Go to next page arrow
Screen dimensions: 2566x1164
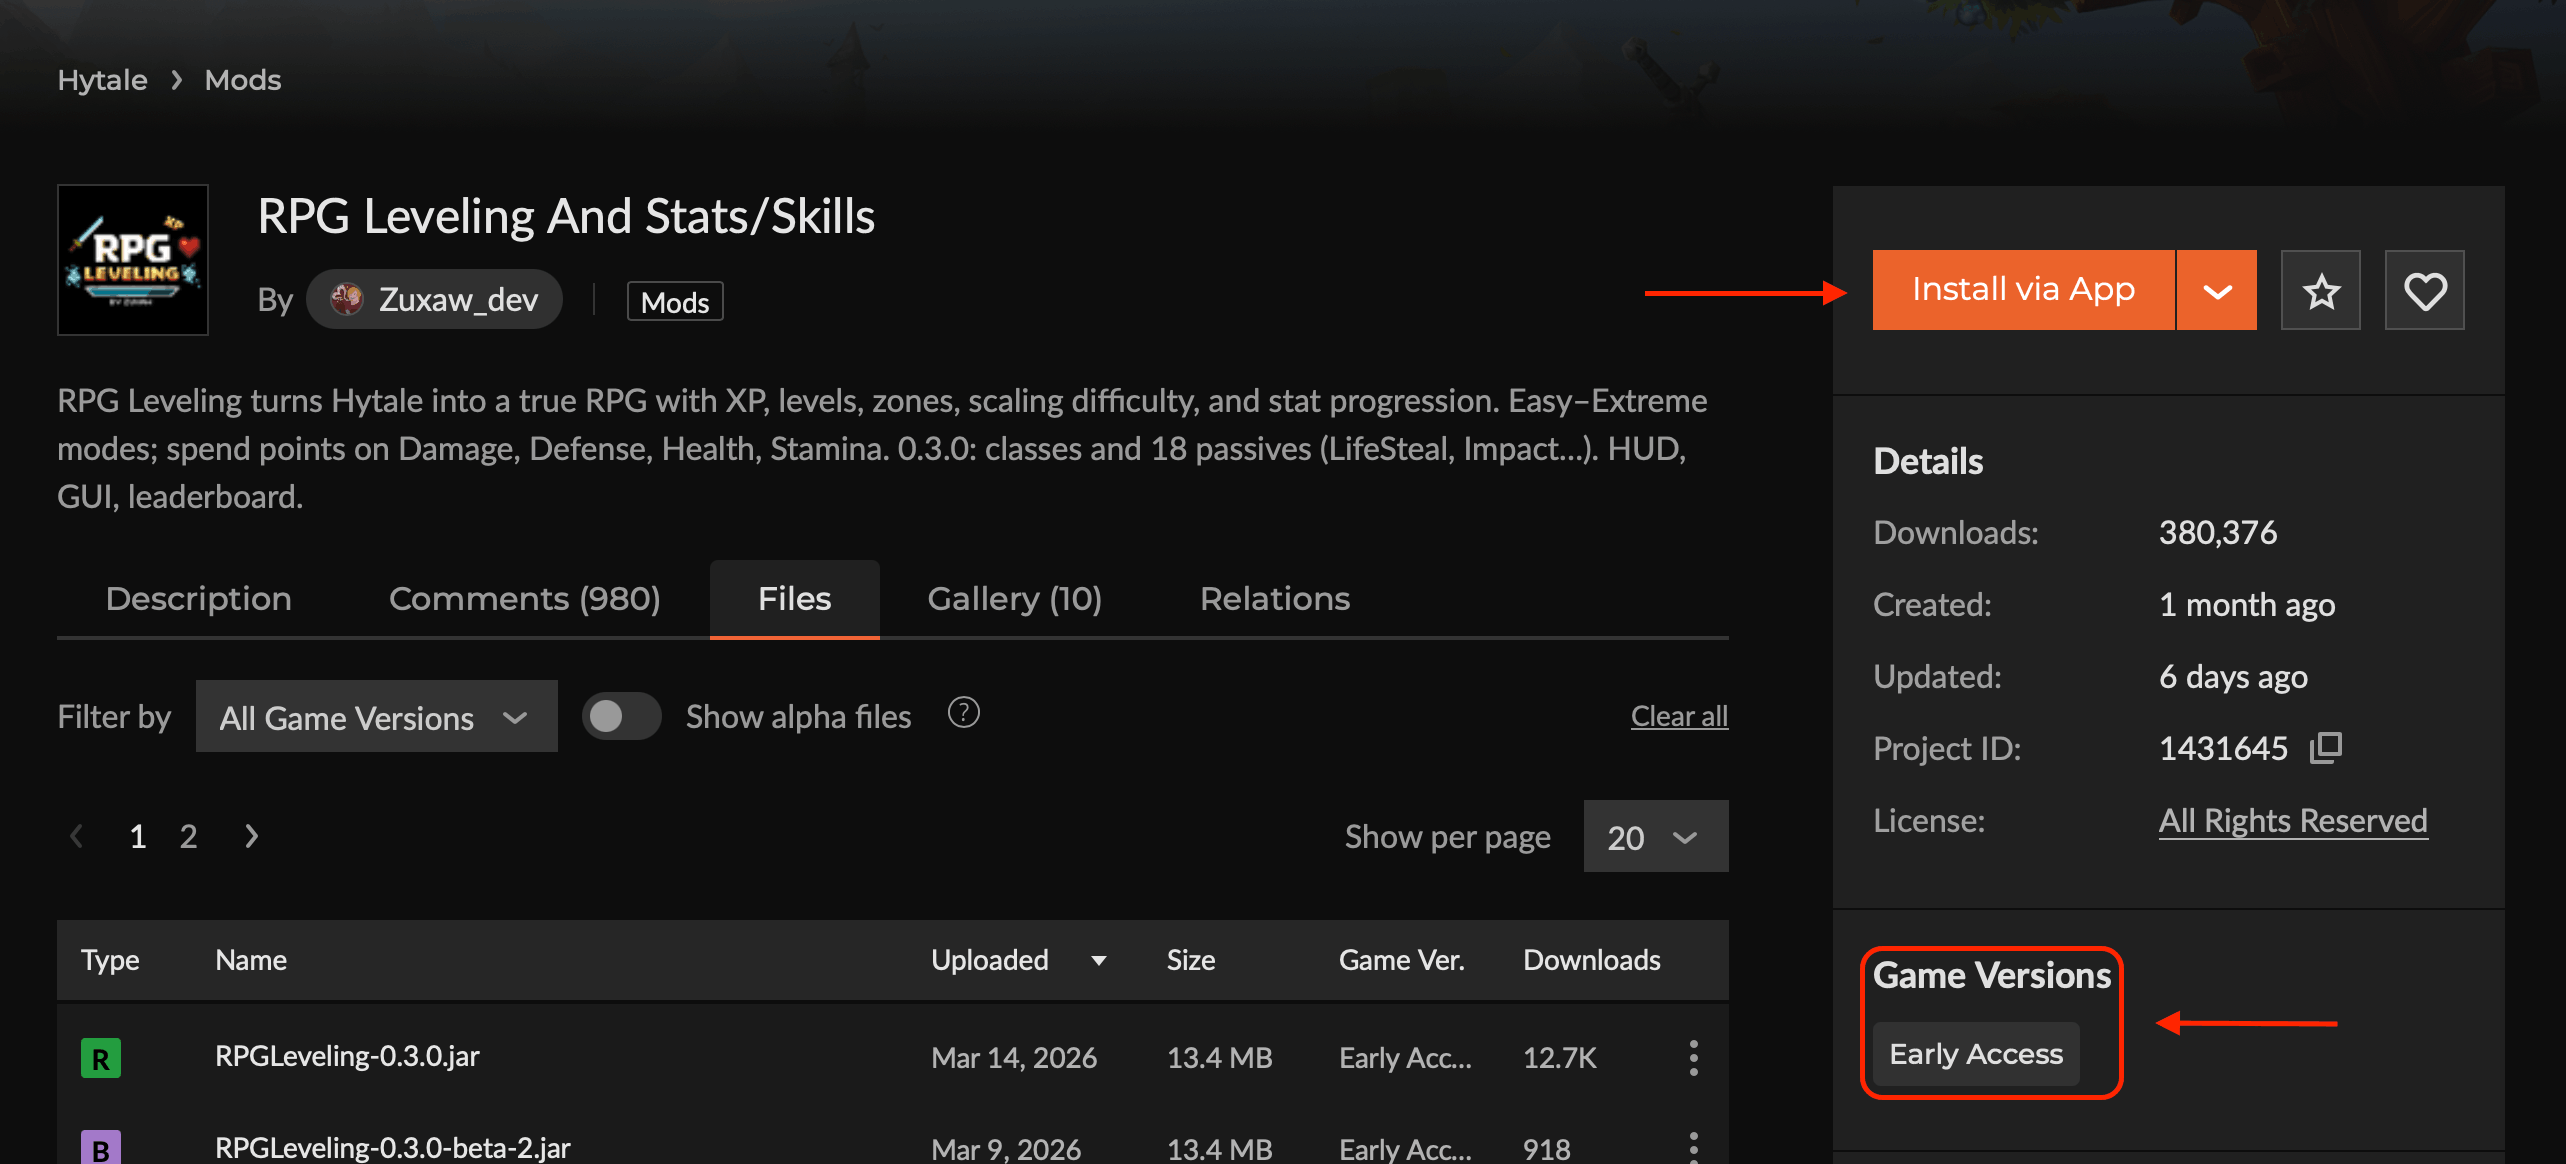click(x=252, y=836)
